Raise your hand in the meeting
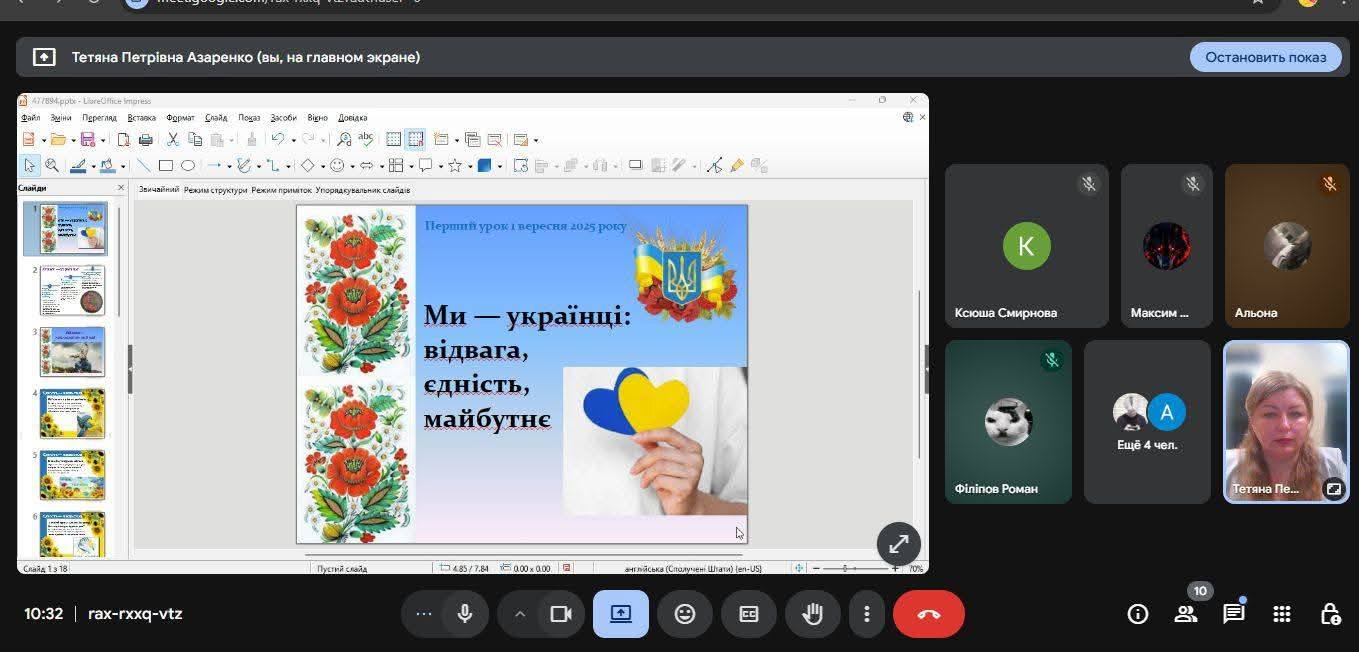This screenshot has height=652, width=1359. click(813, 614)
